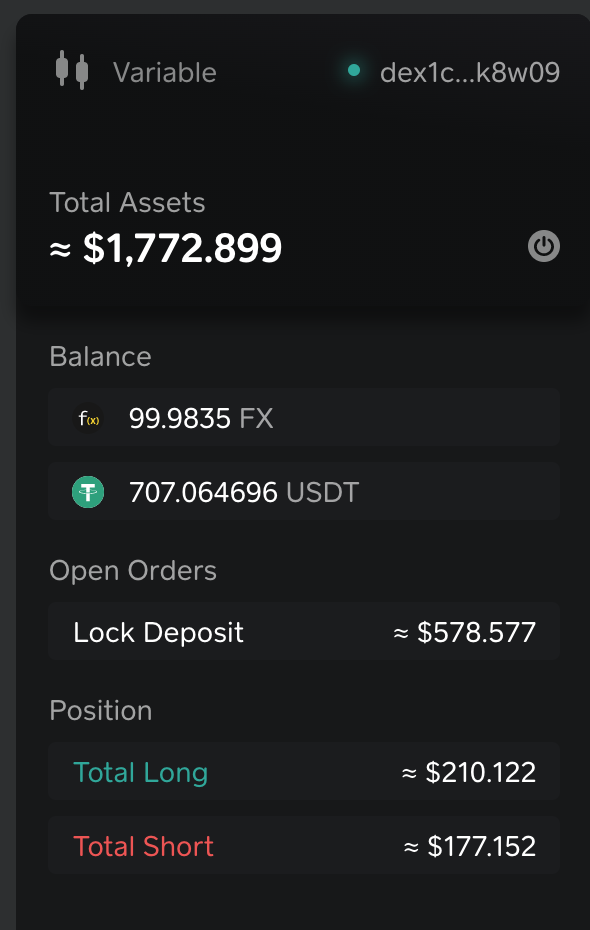
Task: Click the $578.577 lock deposit amount
Action: [477, 632]
